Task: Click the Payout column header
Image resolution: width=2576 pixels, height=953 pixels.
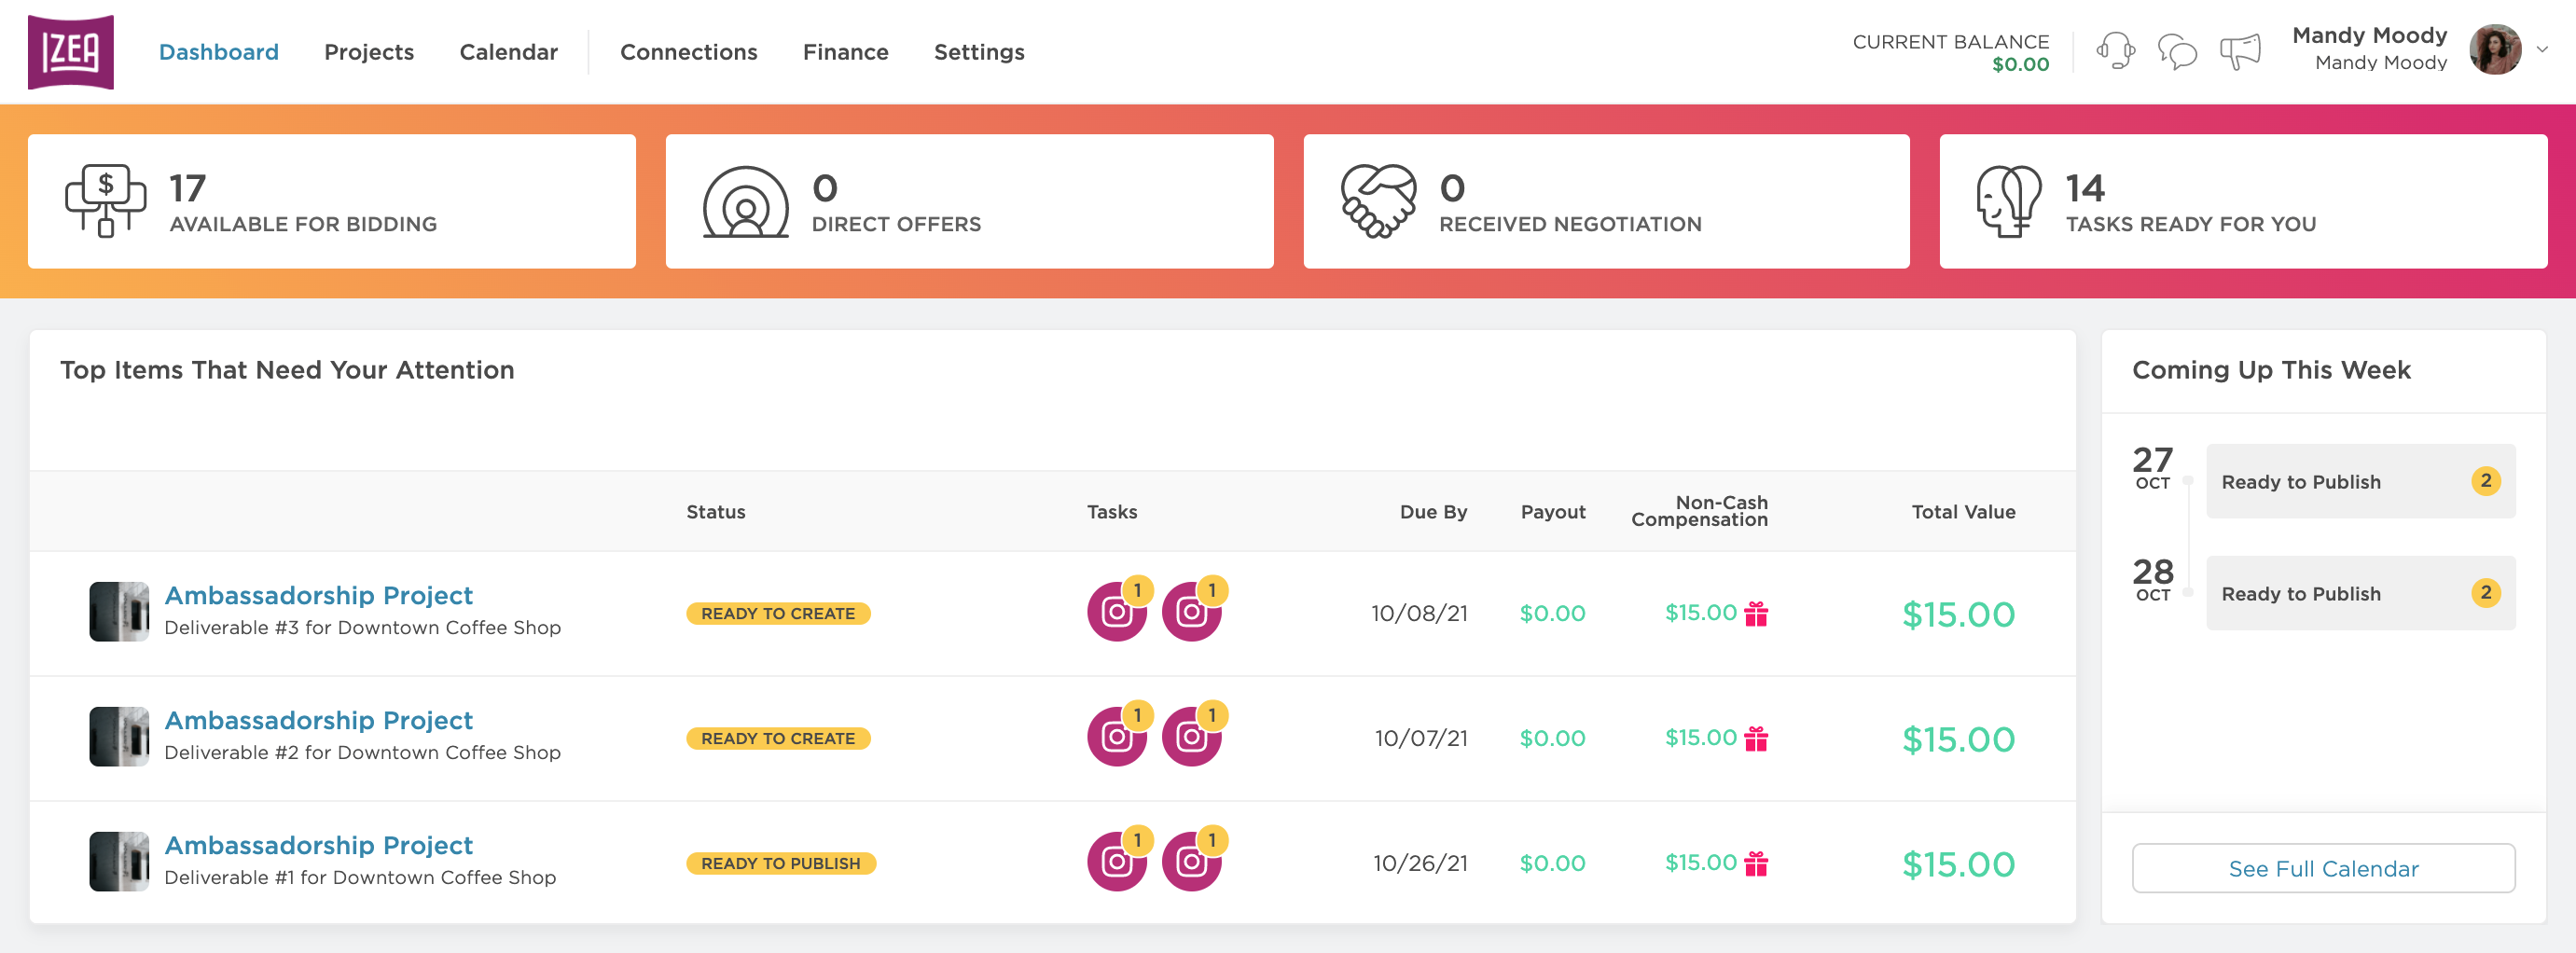Action: [x=1553, y=512]
